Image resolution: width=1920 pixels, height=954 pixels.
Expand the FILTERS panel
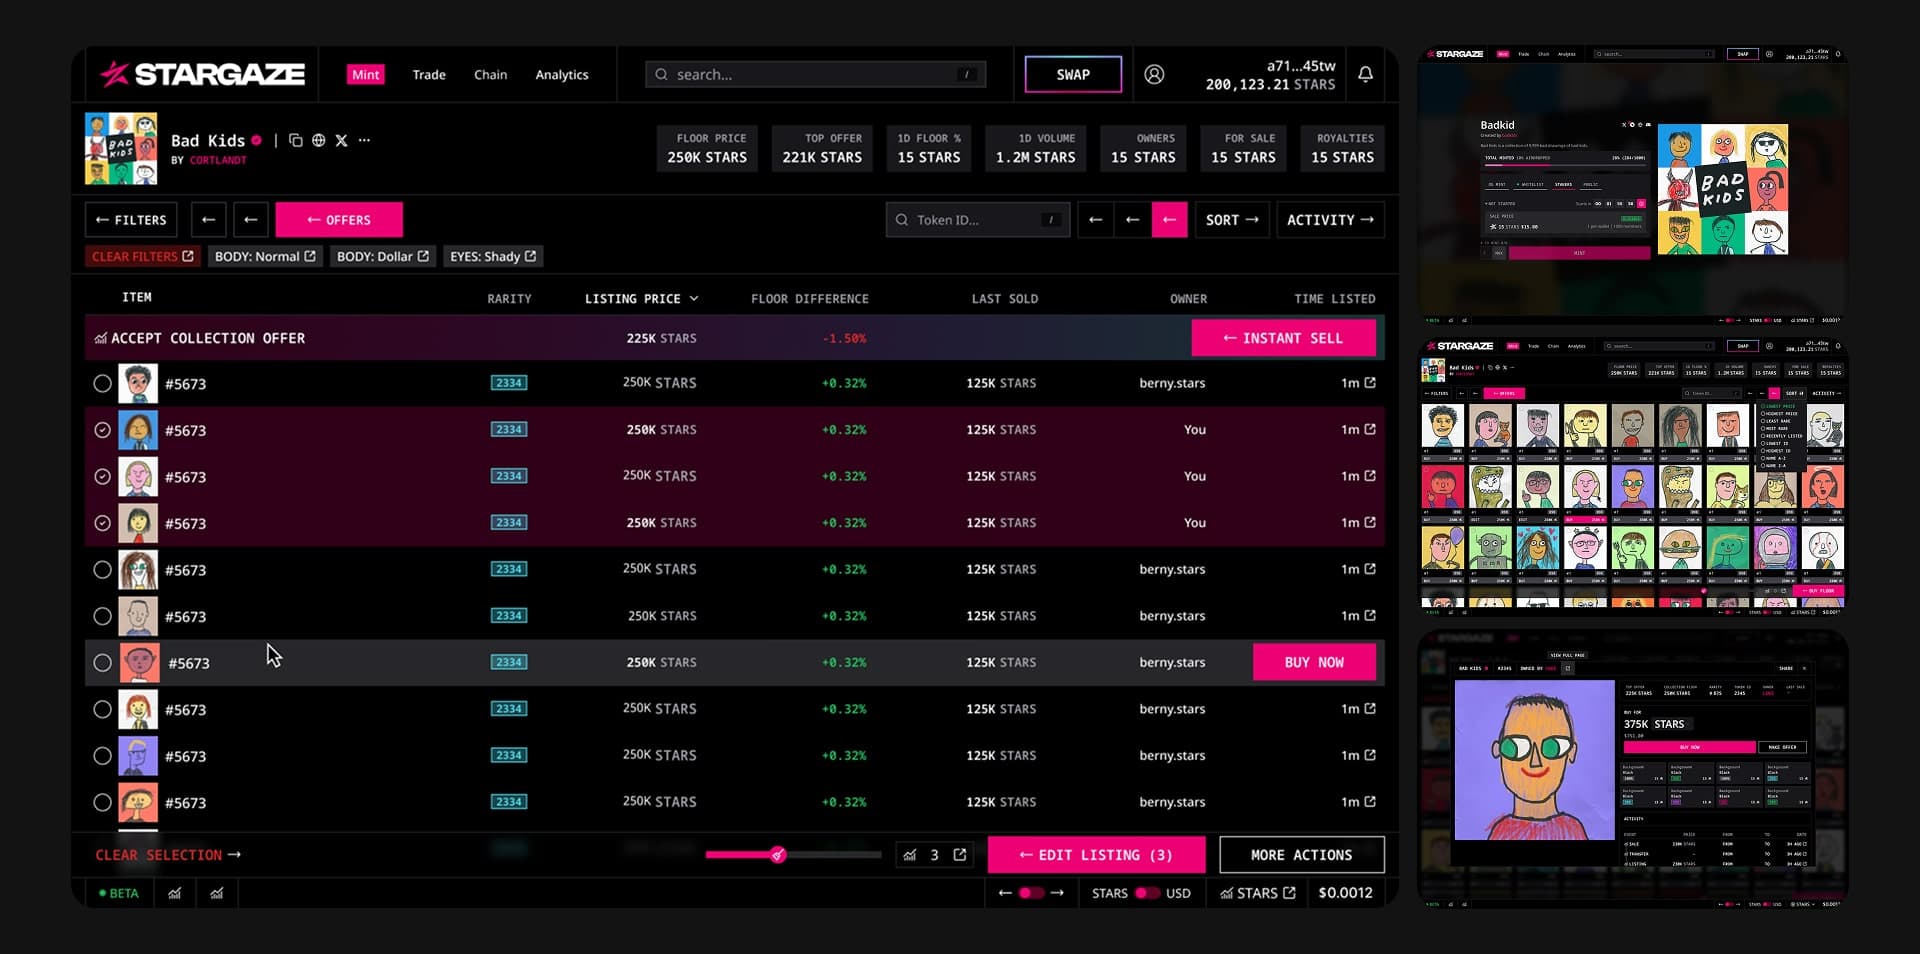[131, 220]
